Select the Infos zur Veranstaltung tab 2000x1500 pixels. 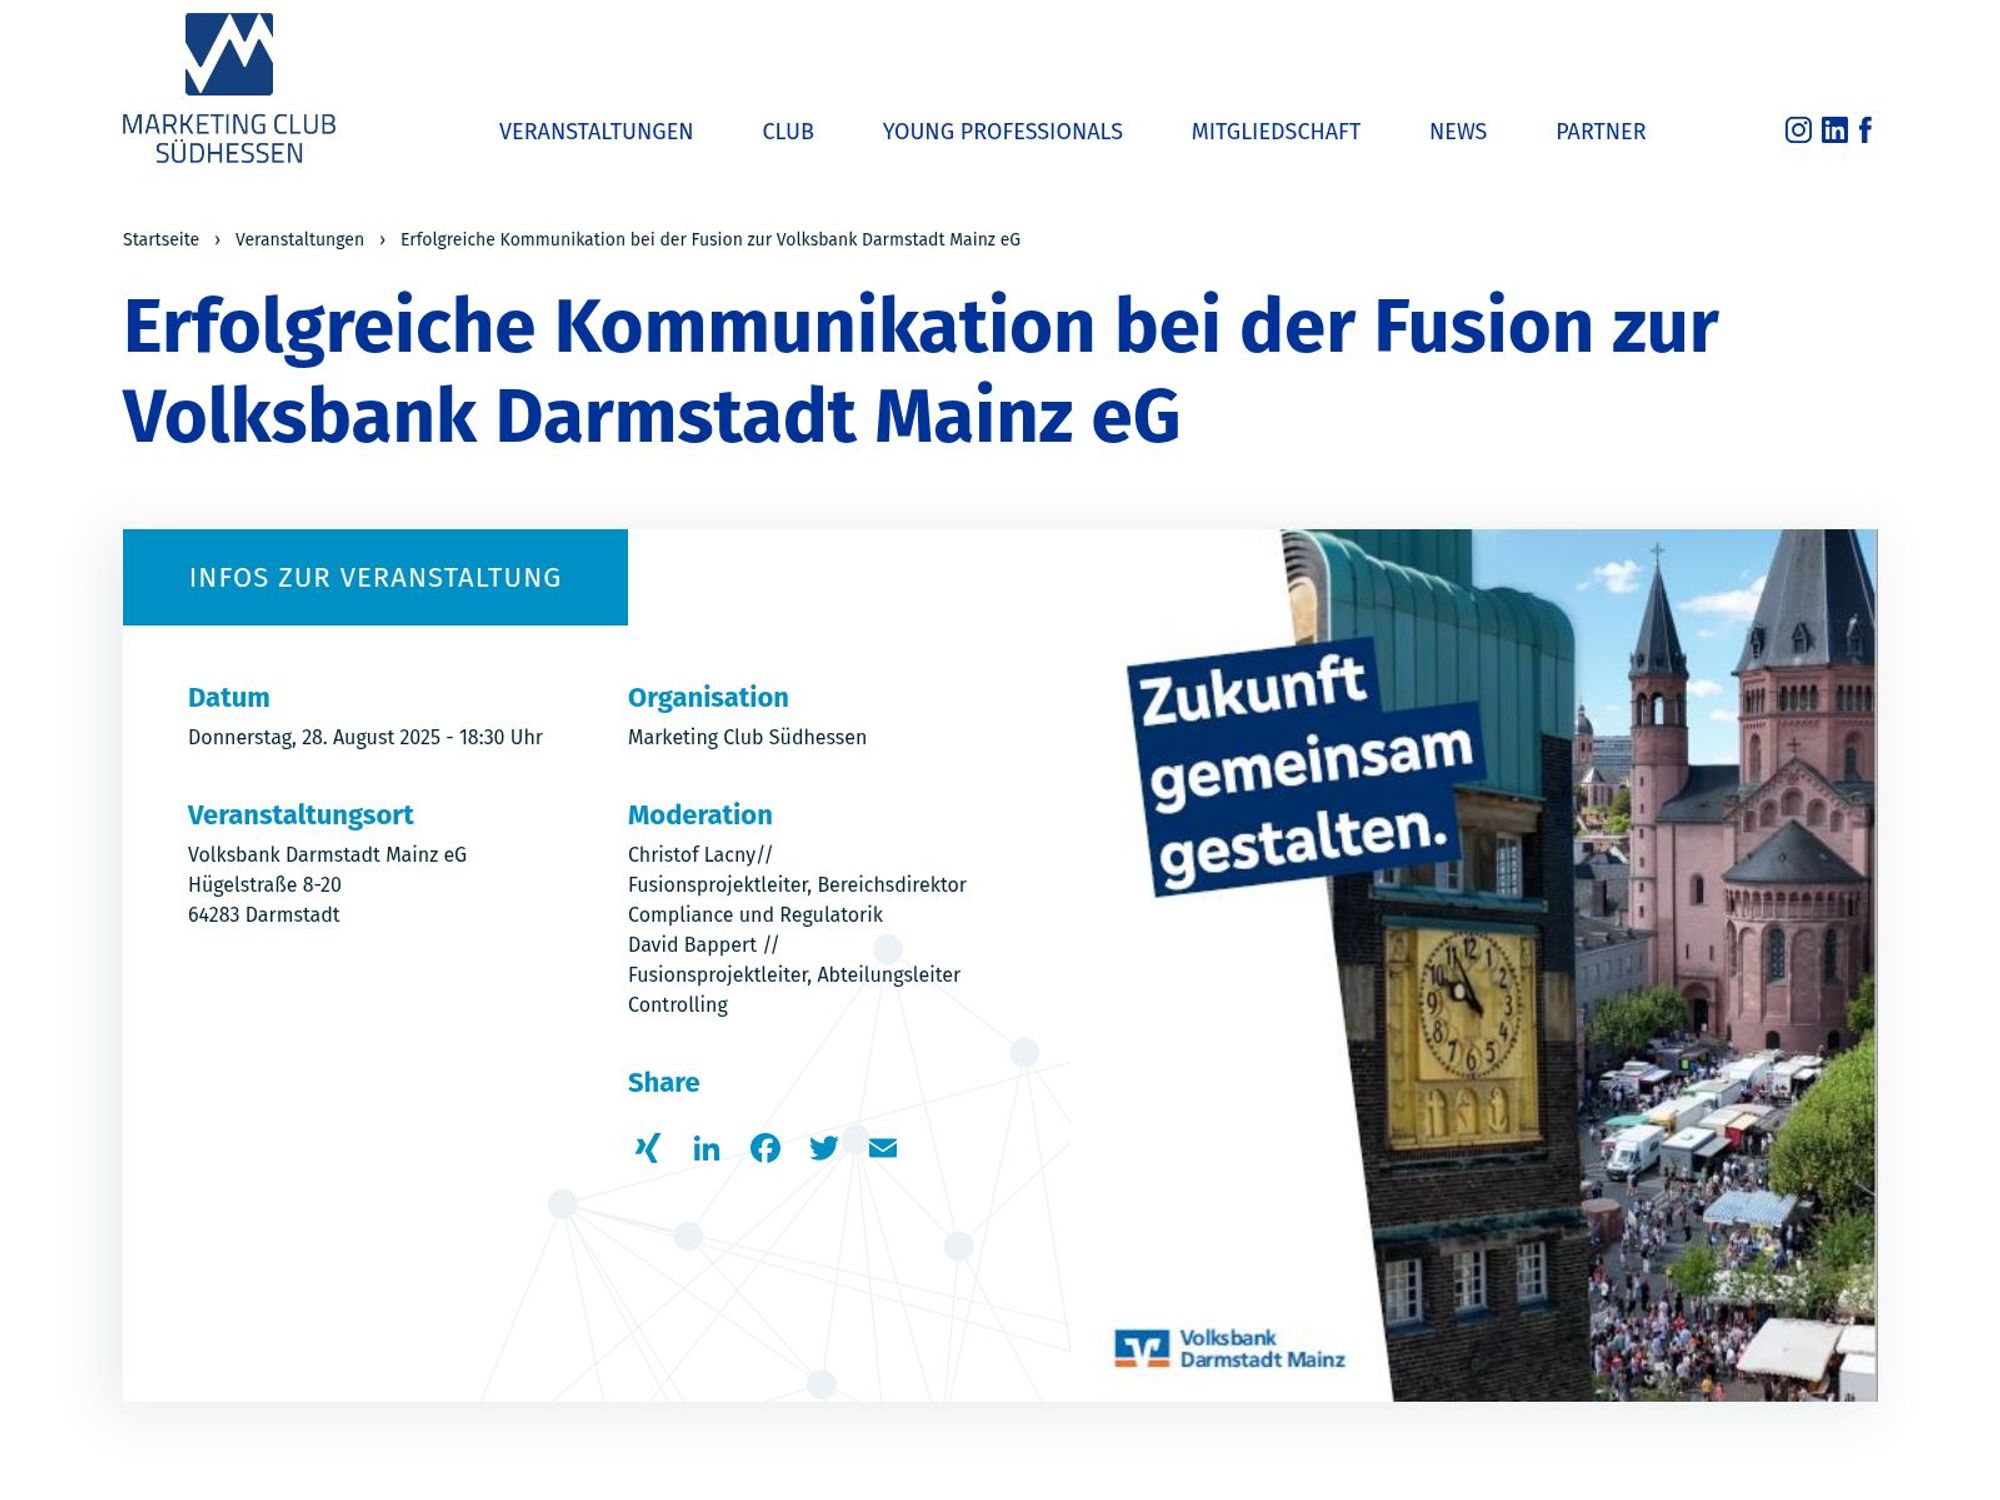point(375,577)
